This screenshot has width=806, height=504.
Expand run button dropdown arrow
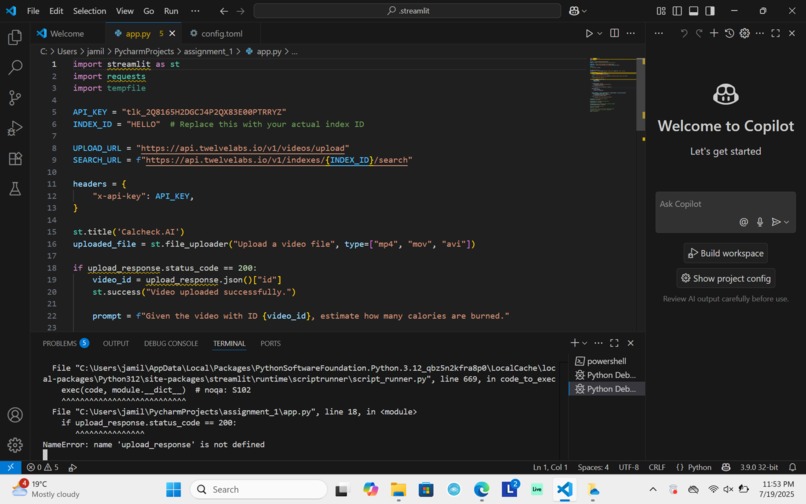tap(599, 33)
